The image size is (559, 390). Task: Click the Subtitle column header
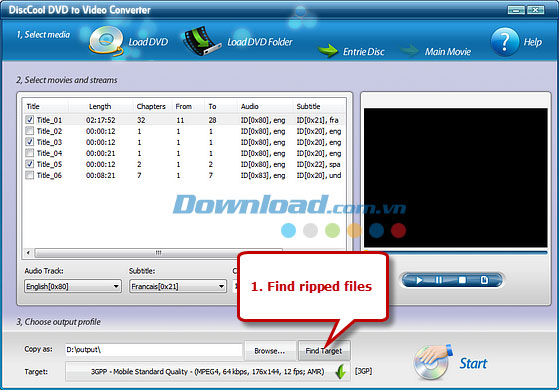tap(309, 106)
